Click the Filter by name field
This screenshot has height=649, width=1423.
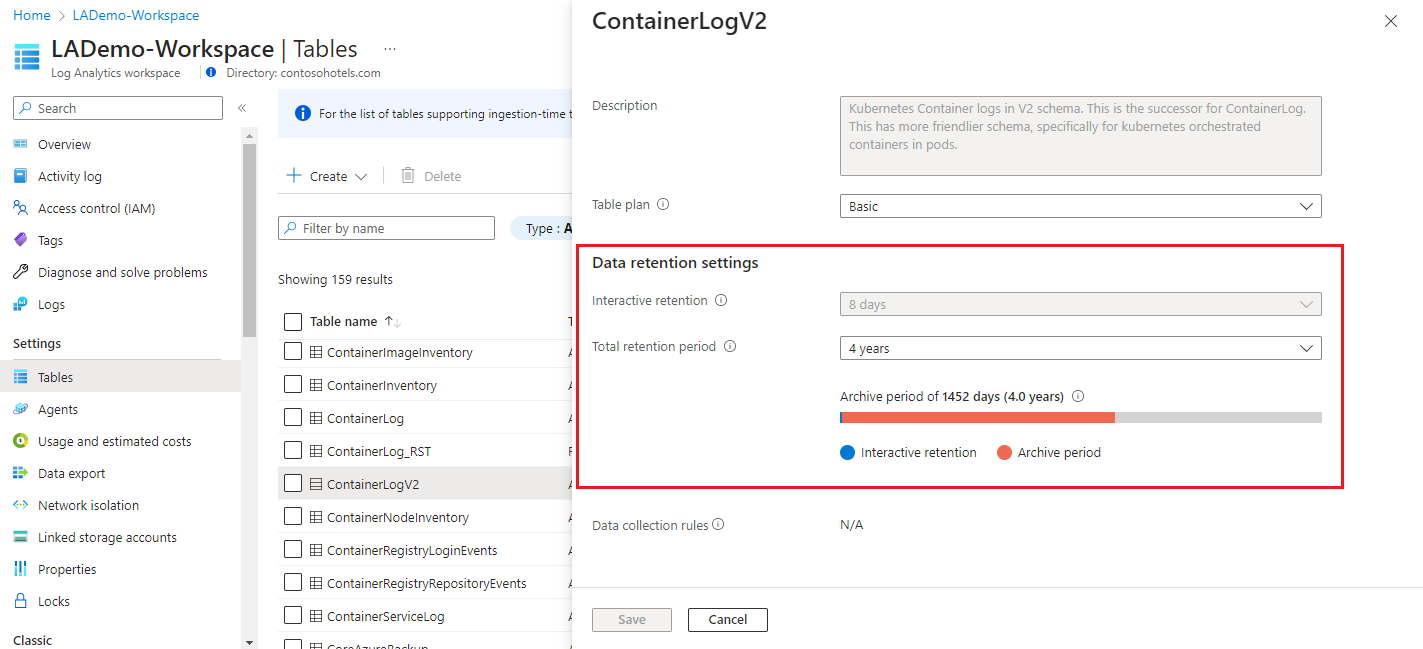pos(386,228)
